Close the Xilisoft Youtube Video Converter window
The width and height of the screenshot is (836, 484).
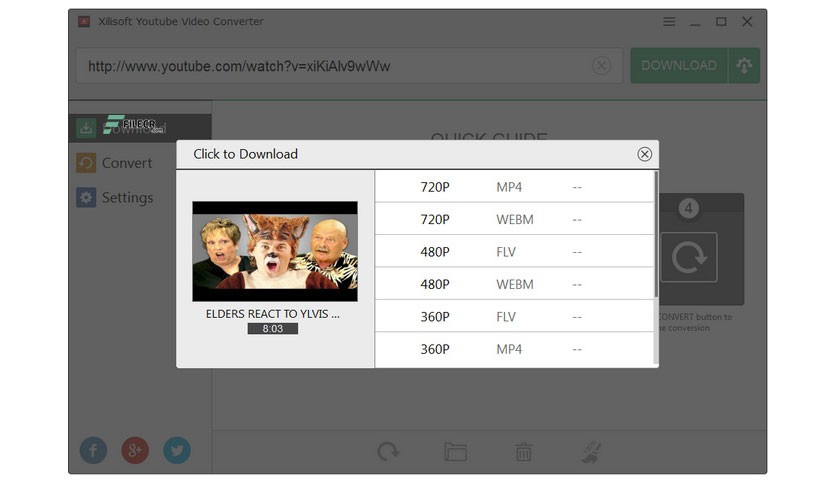[747, 21]
